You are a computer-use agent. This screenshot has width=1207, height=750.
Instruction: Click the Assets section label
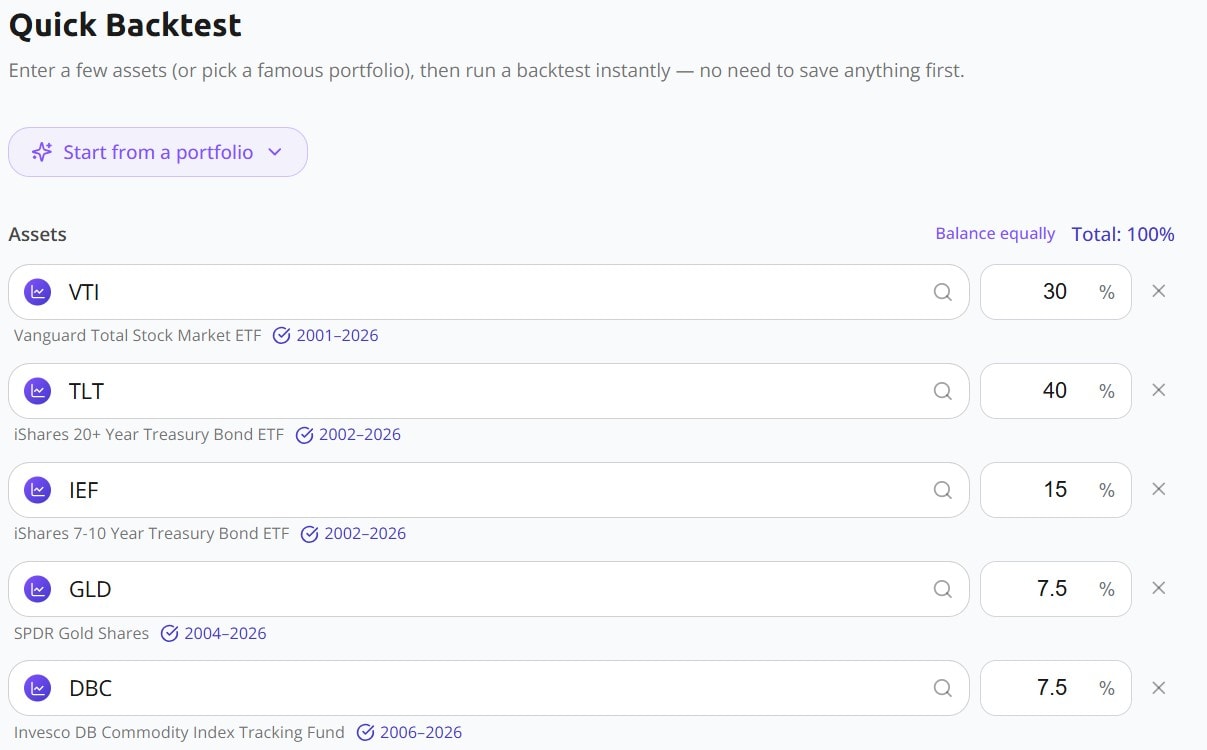(37, 234)
